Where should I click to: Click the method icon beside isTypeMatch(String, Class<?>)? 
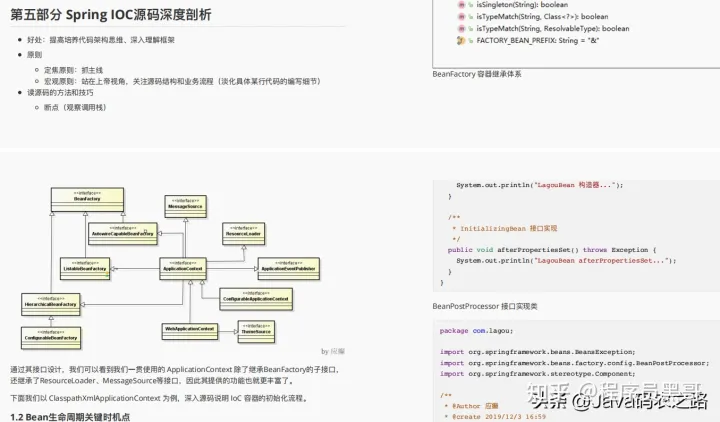tap(461, 17)
